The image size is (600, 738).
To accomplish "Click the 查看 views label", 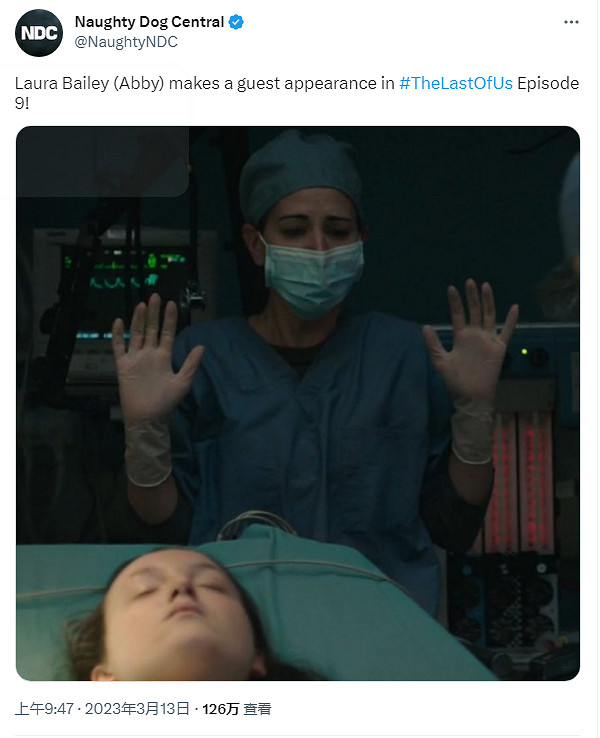I will coord(257,709).
